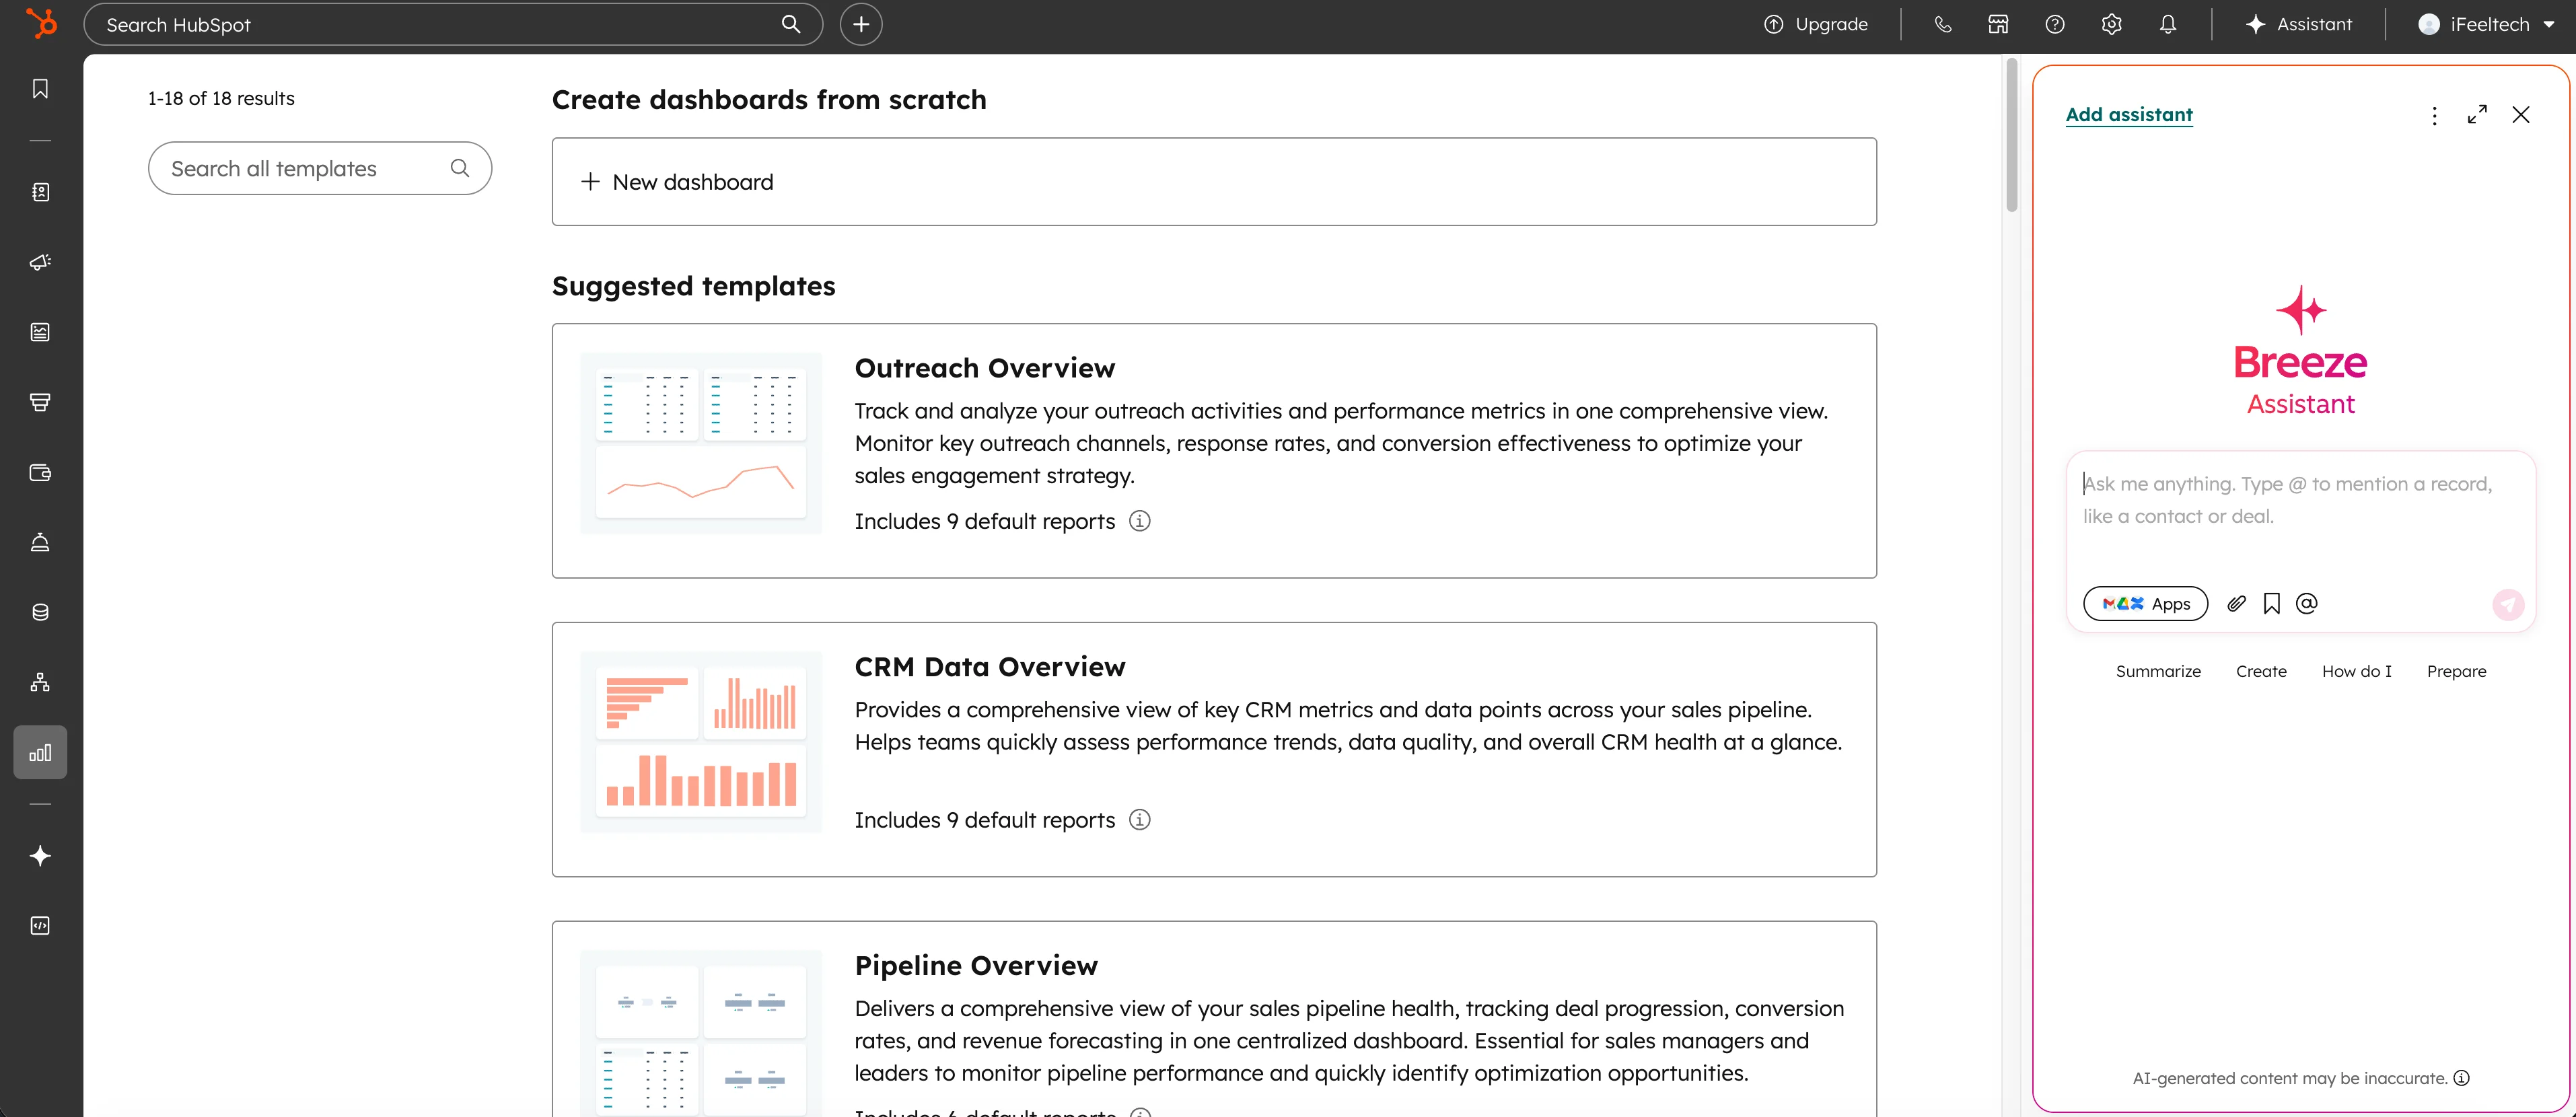Click the mention @ icon in assistant

[x=2306, y=603]
